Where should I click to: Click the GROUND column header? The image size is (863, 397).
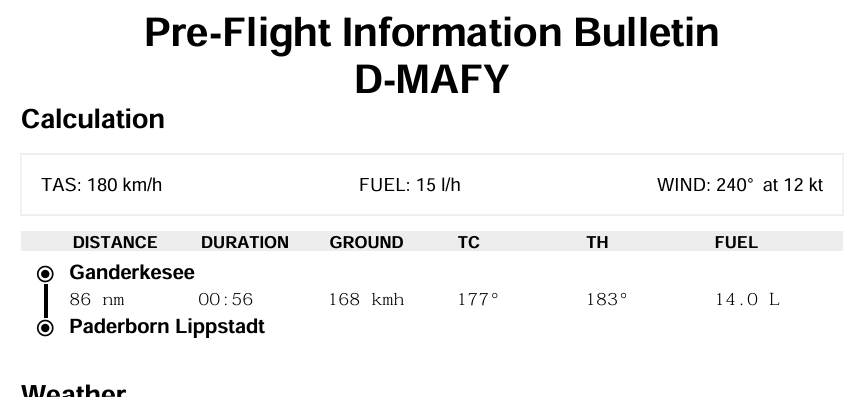[367, 242]
